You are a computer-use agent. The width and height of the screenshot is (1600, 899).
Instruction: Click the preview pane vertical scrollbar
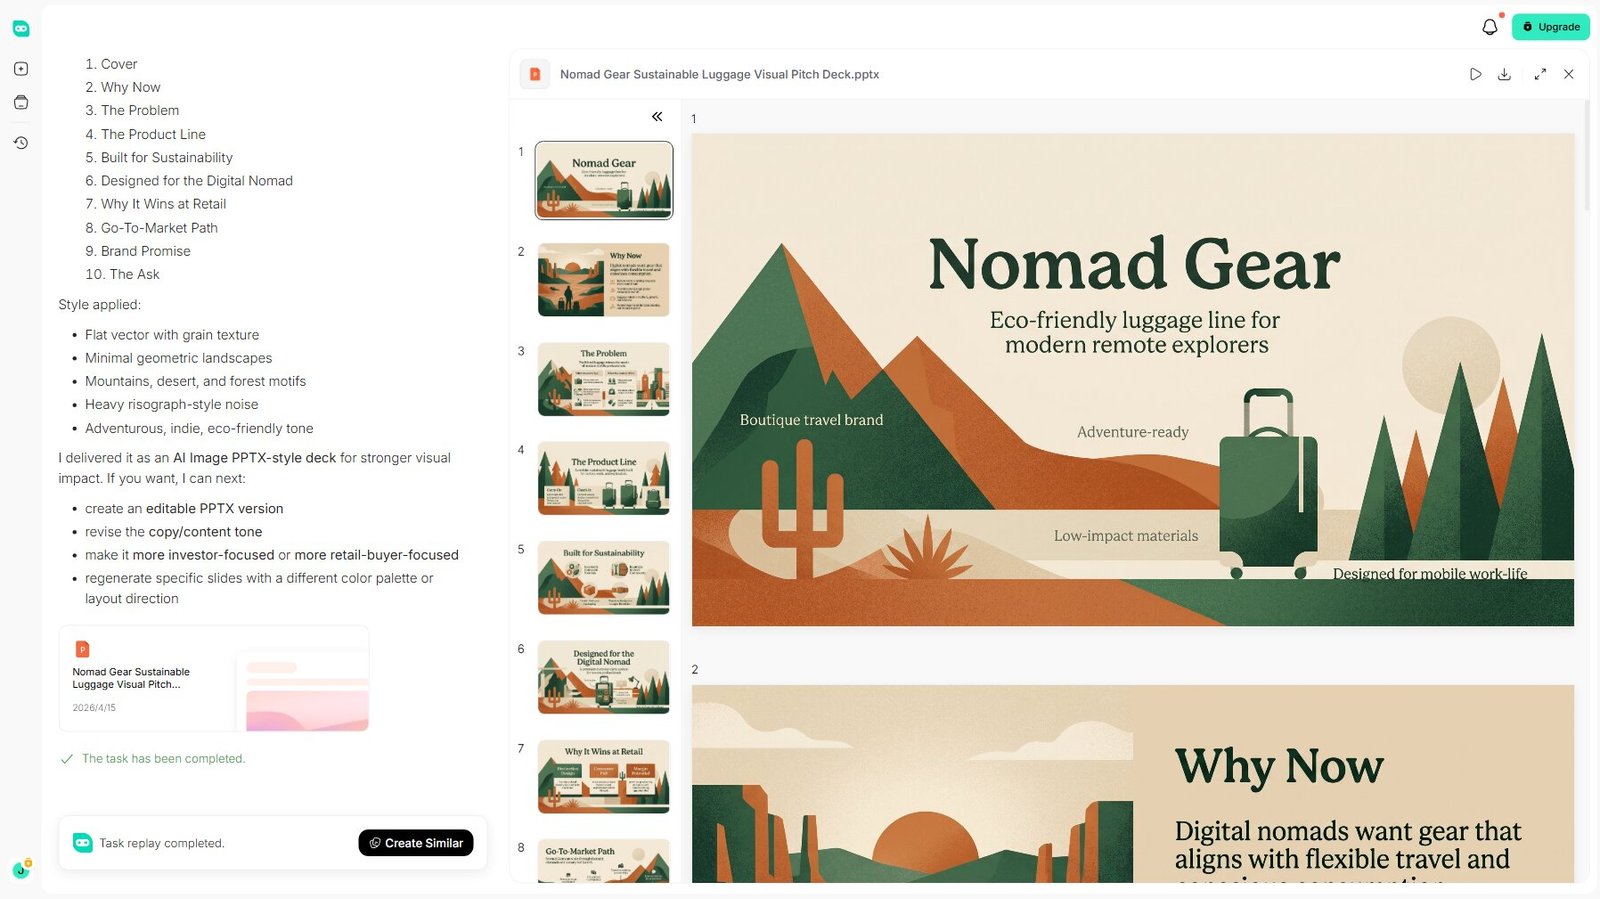pos(1587,155)
